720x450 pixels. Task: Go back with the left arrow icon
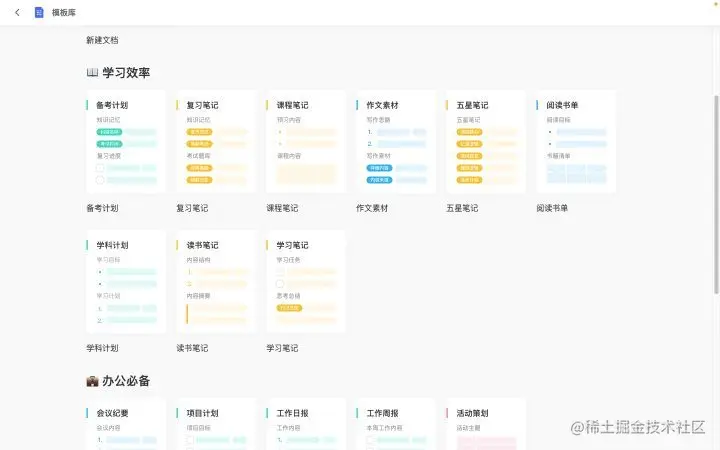click(17, 12)
